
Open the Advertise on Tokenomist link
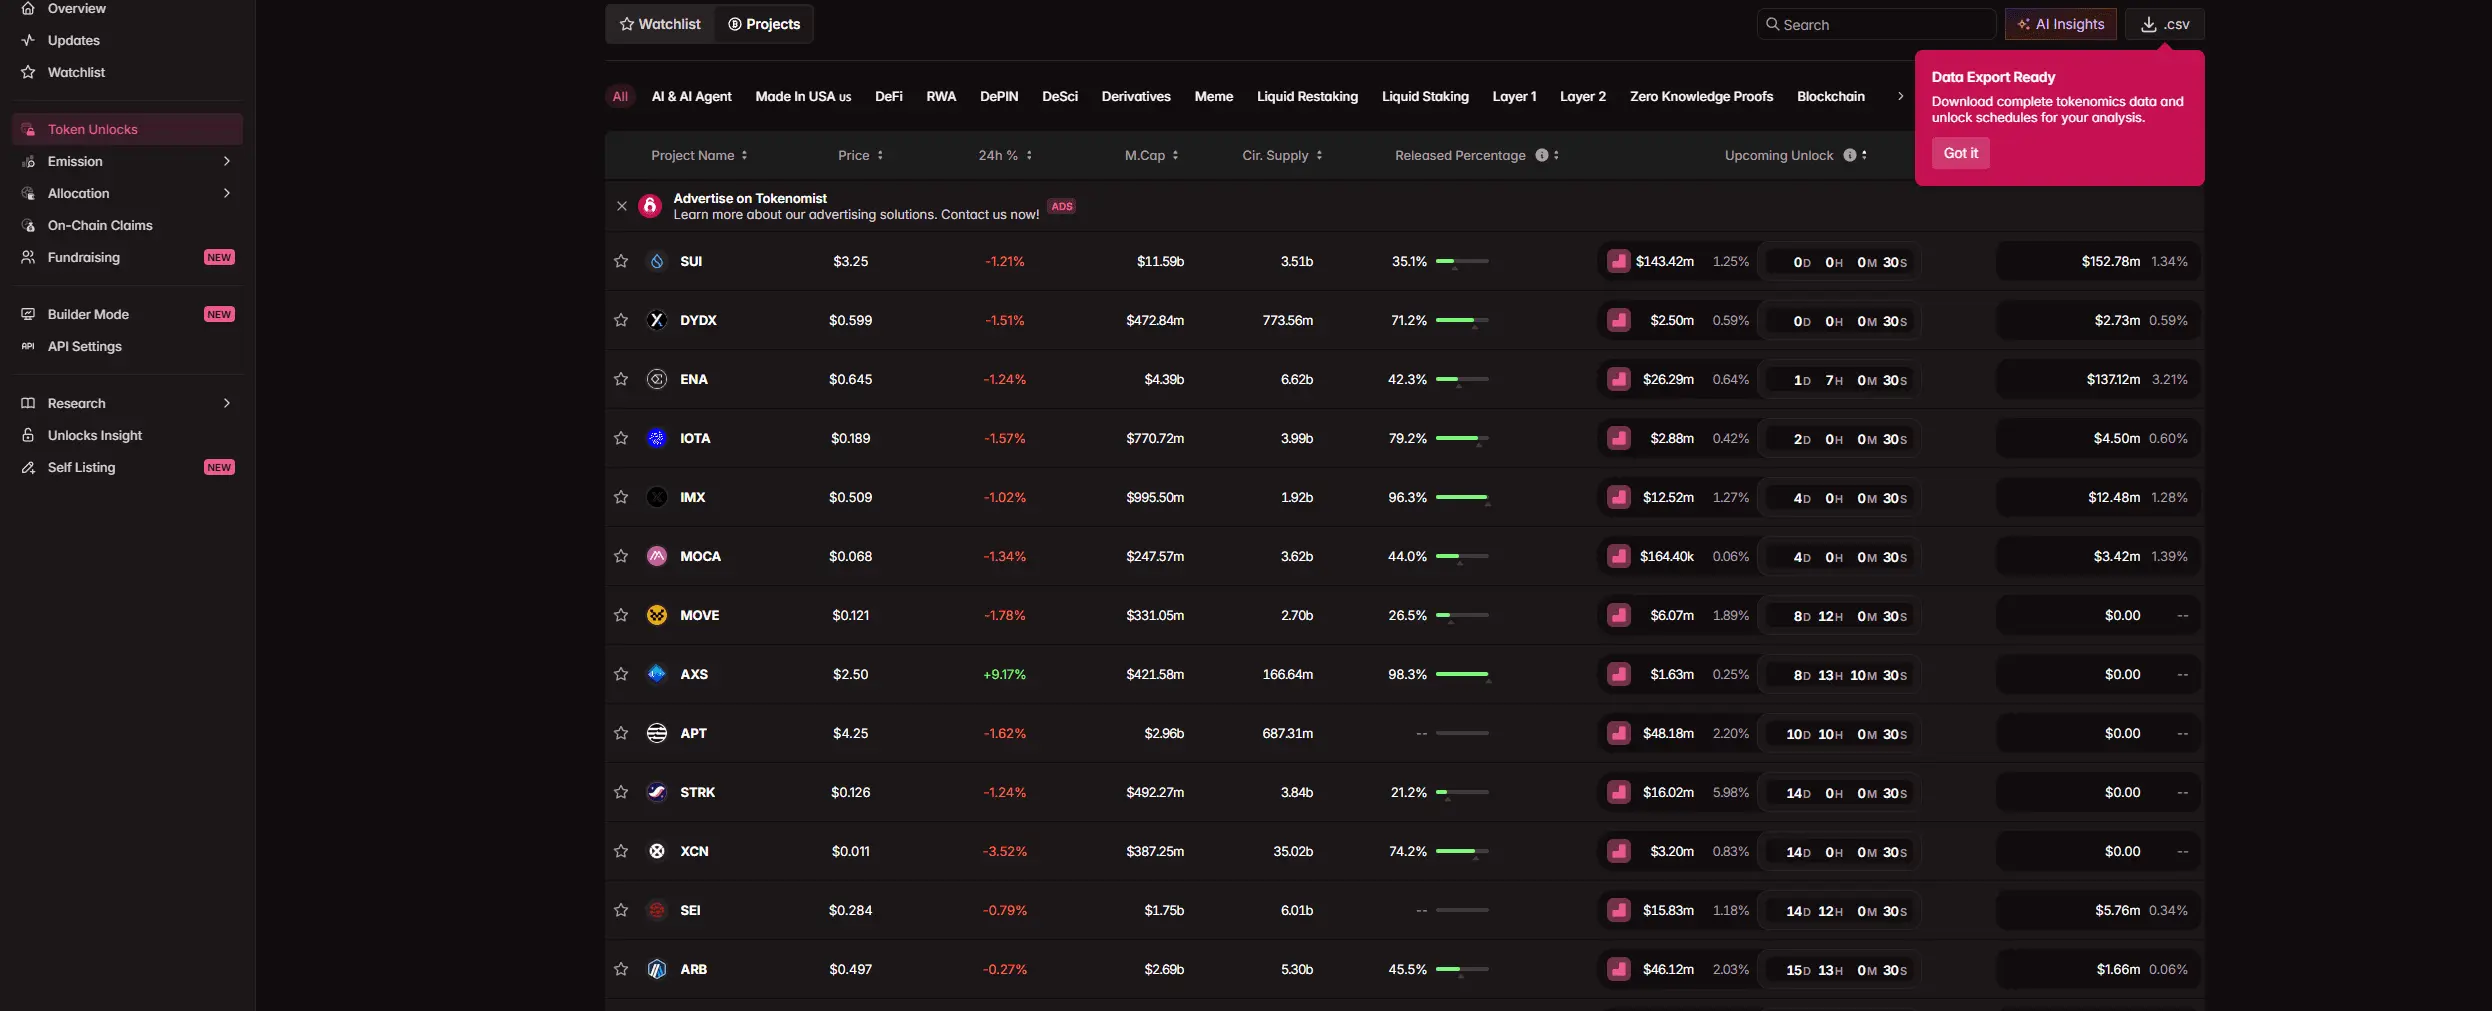point(750,198)
